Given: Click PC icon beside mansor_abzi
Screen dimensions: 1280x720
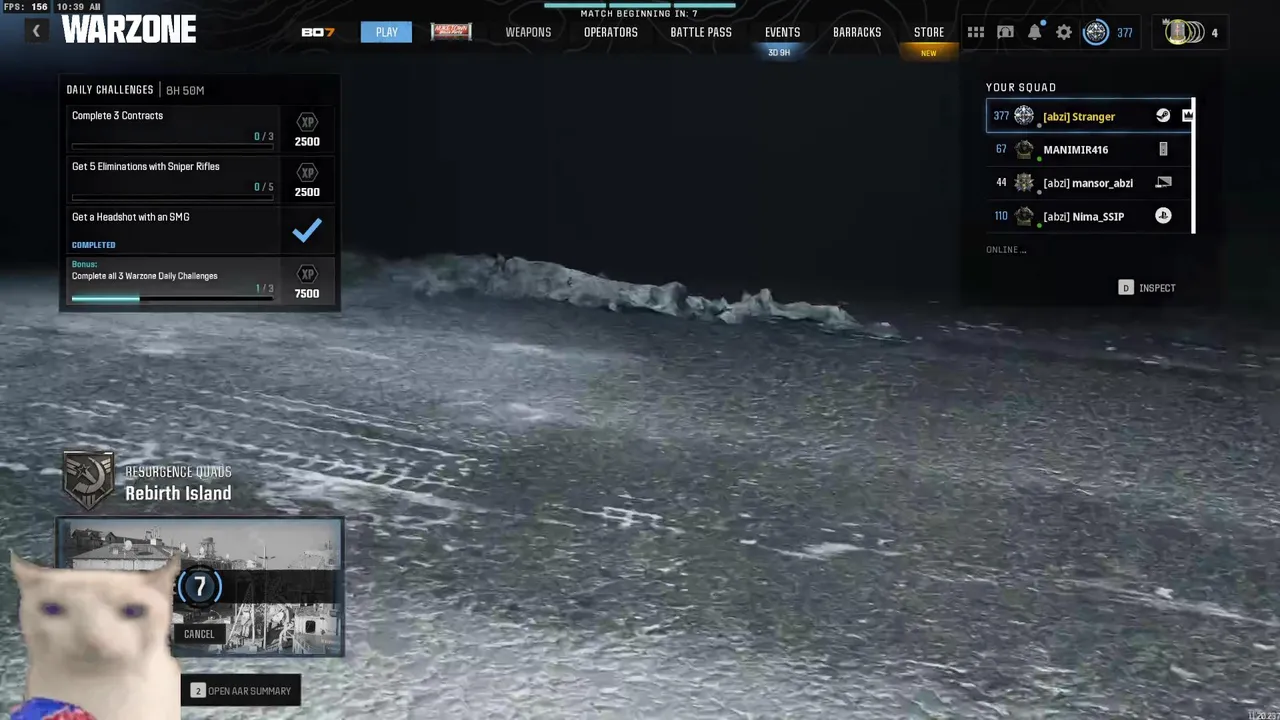Looking at the screenshot, I should 1163,182.
